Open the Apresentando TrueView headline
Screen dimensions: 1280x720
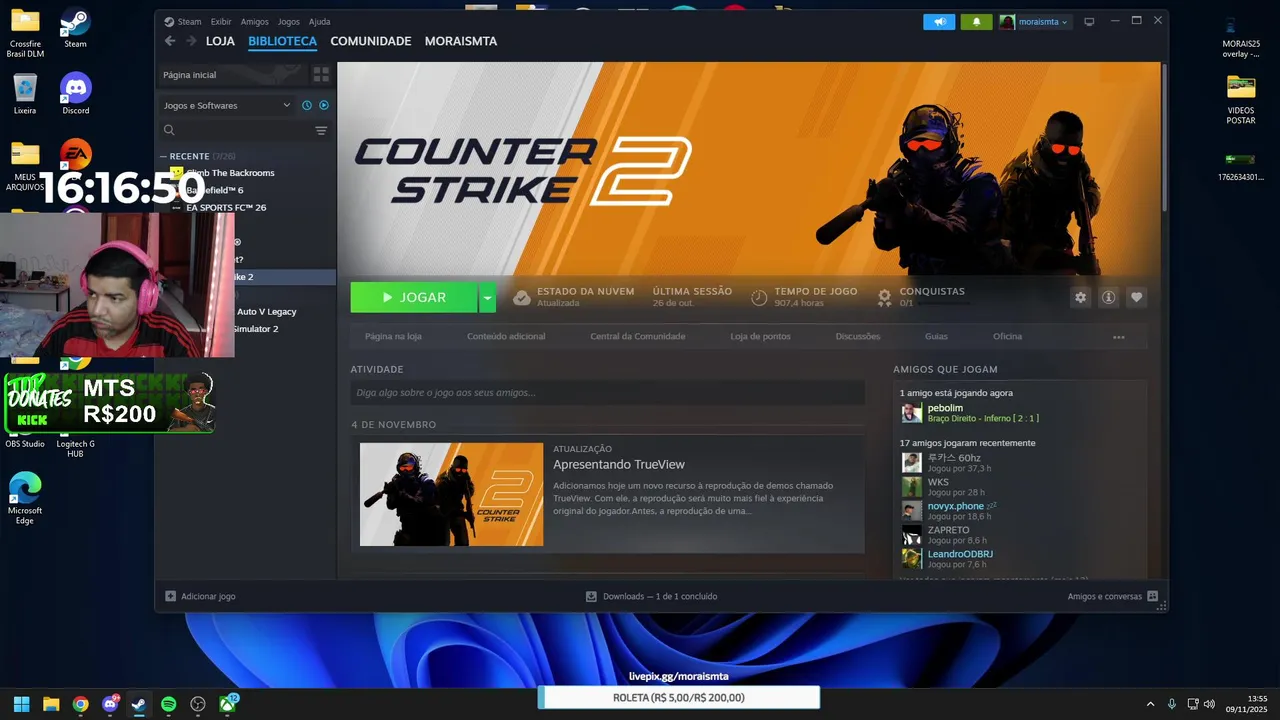click(x=619, y=465)
